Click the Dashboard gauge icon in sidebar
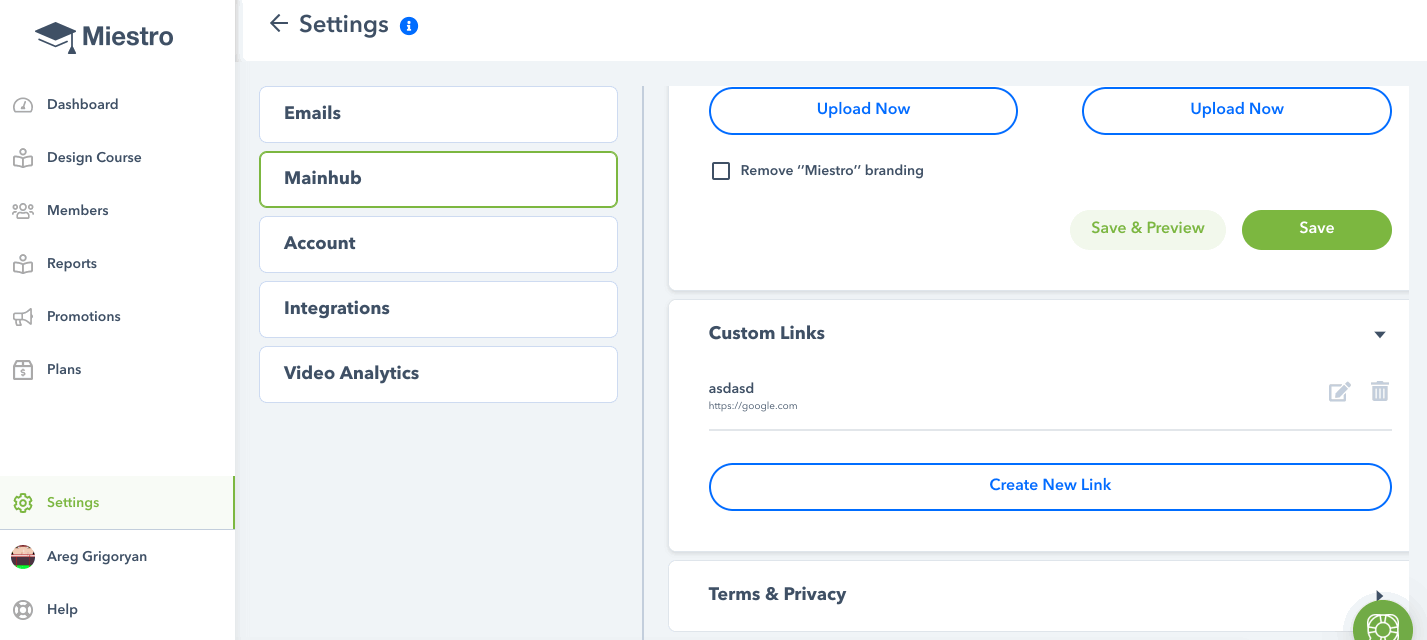Screen dimensions: 1427x640 coord(23,105)
